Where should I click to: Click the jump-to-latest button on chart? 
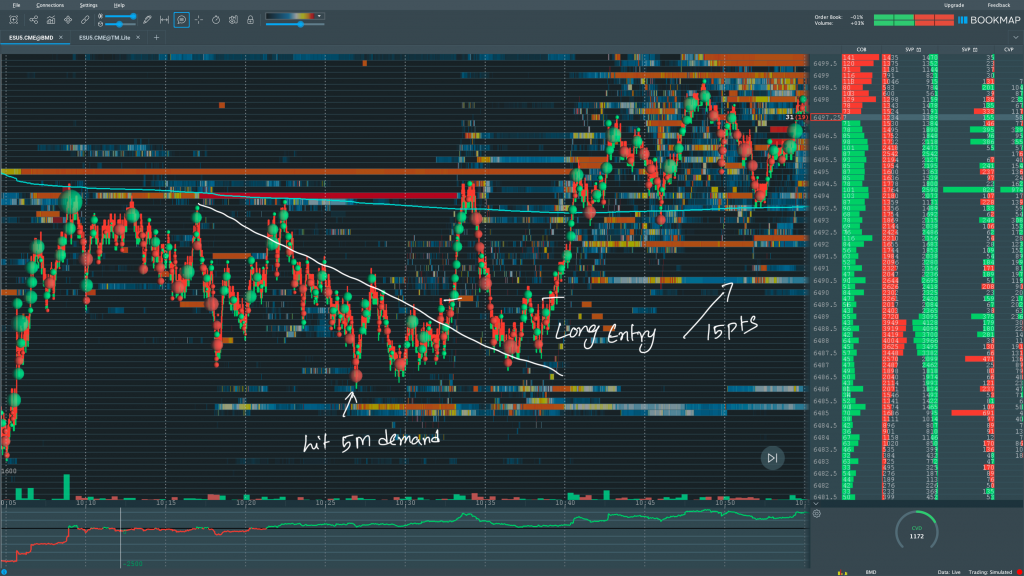click(x=772, y=458)
